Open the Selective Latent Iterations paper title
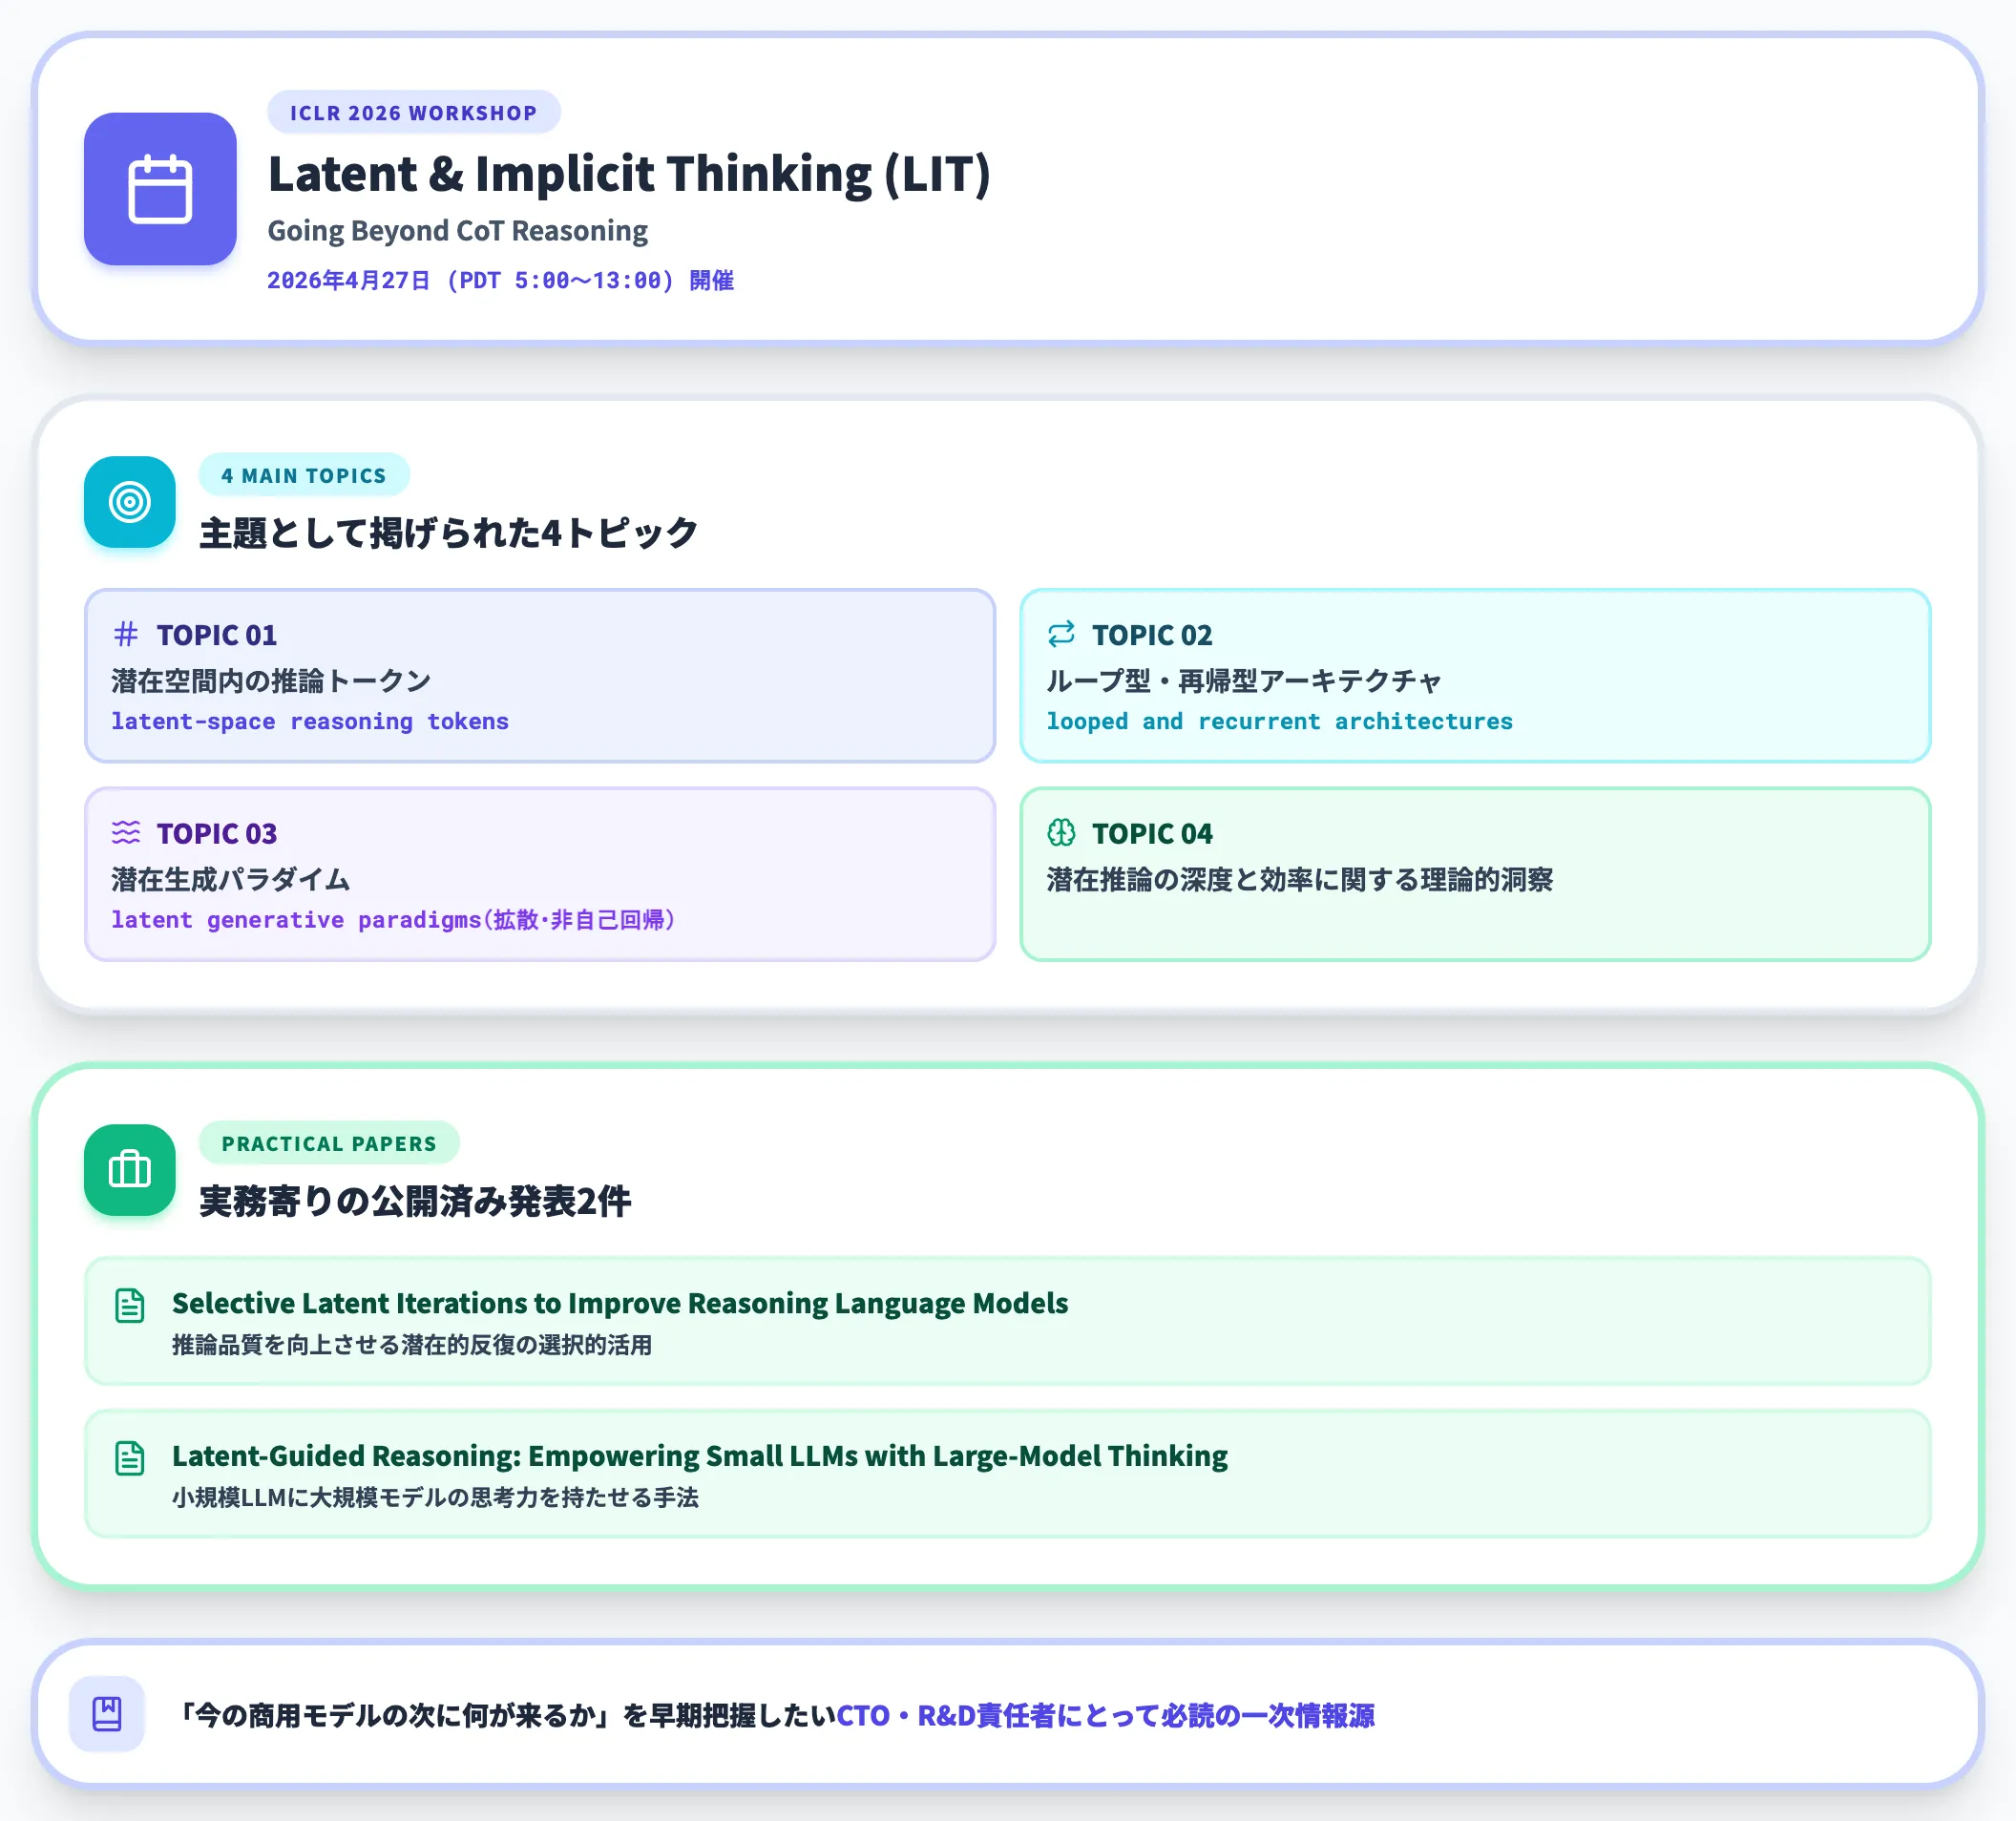2016x1821 pixels. click(x=620, y=1303)
